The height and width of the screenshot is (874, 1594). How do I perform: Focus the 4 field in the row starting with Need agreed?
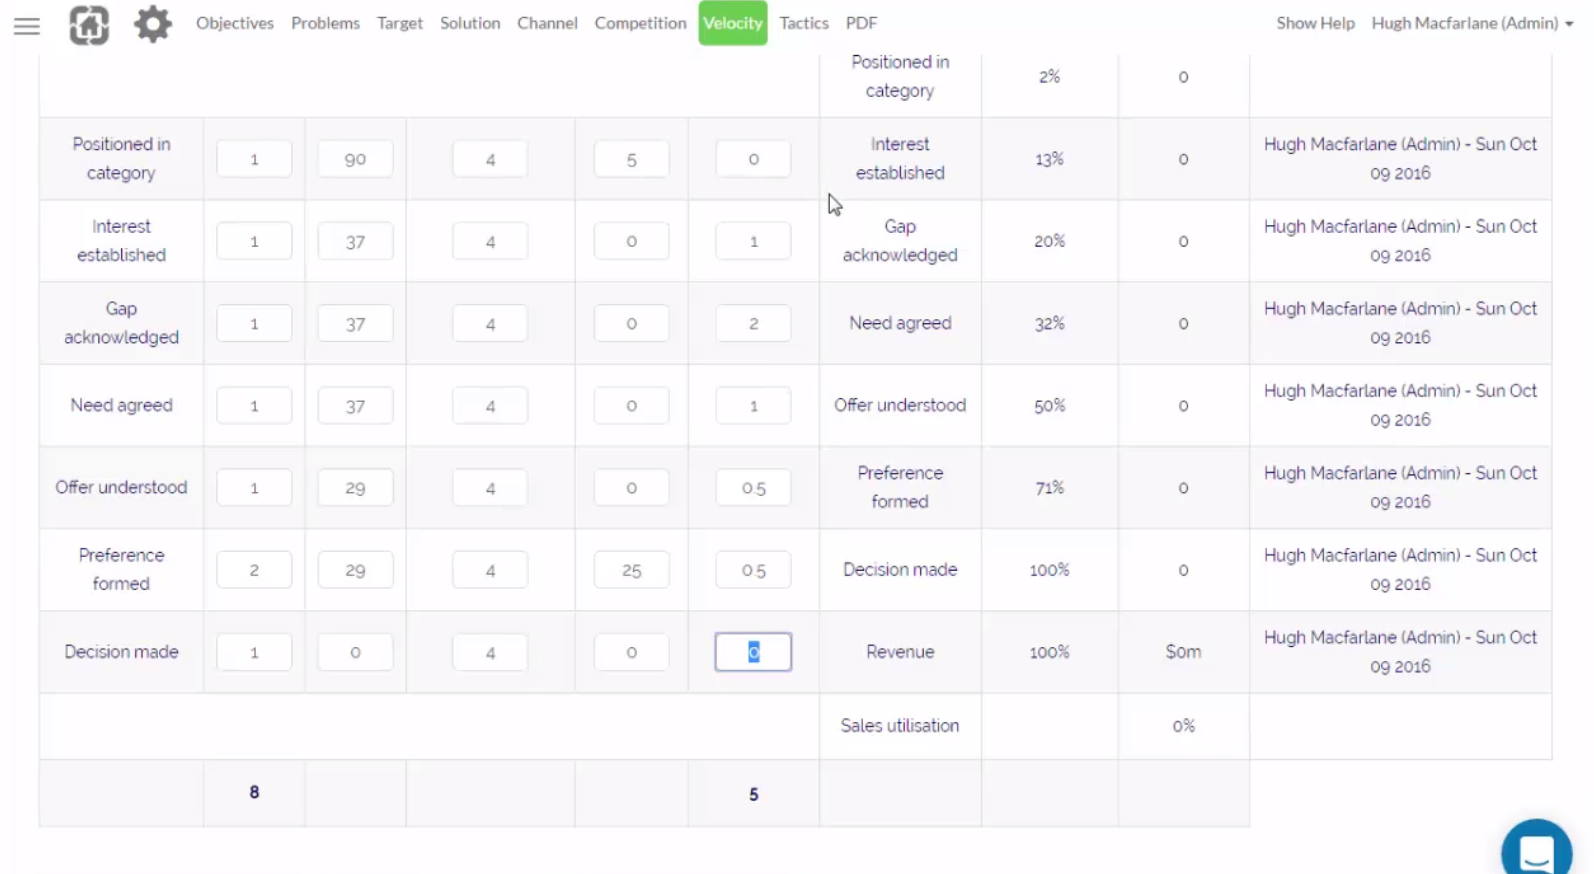(490, 405)
